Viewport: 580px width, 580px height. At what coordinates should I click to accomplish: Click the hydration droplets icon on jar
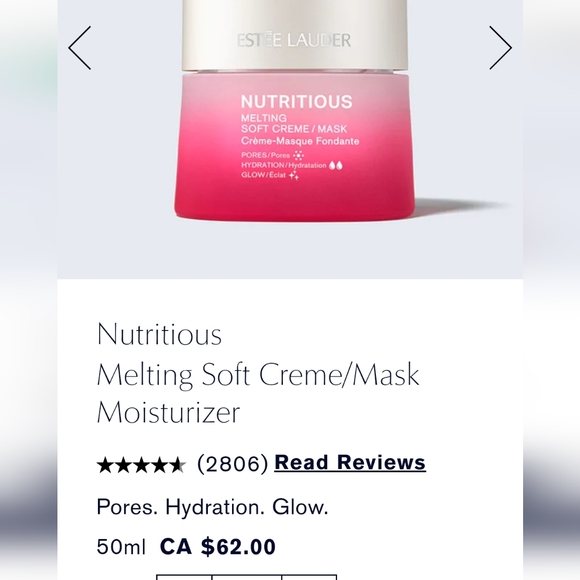[336, 165]
